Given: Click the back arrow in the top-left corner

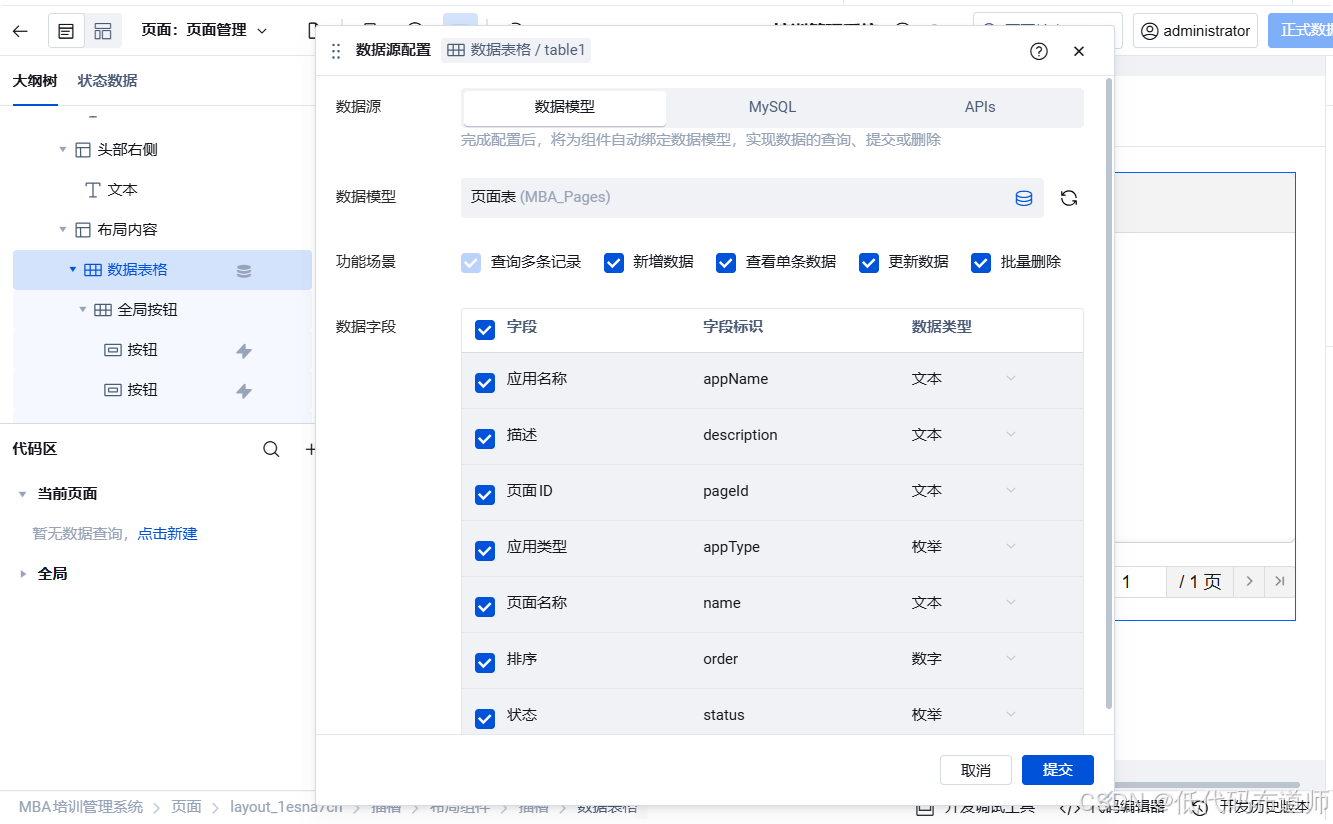Looking at the screenshot, I should [x=20, y=30].
